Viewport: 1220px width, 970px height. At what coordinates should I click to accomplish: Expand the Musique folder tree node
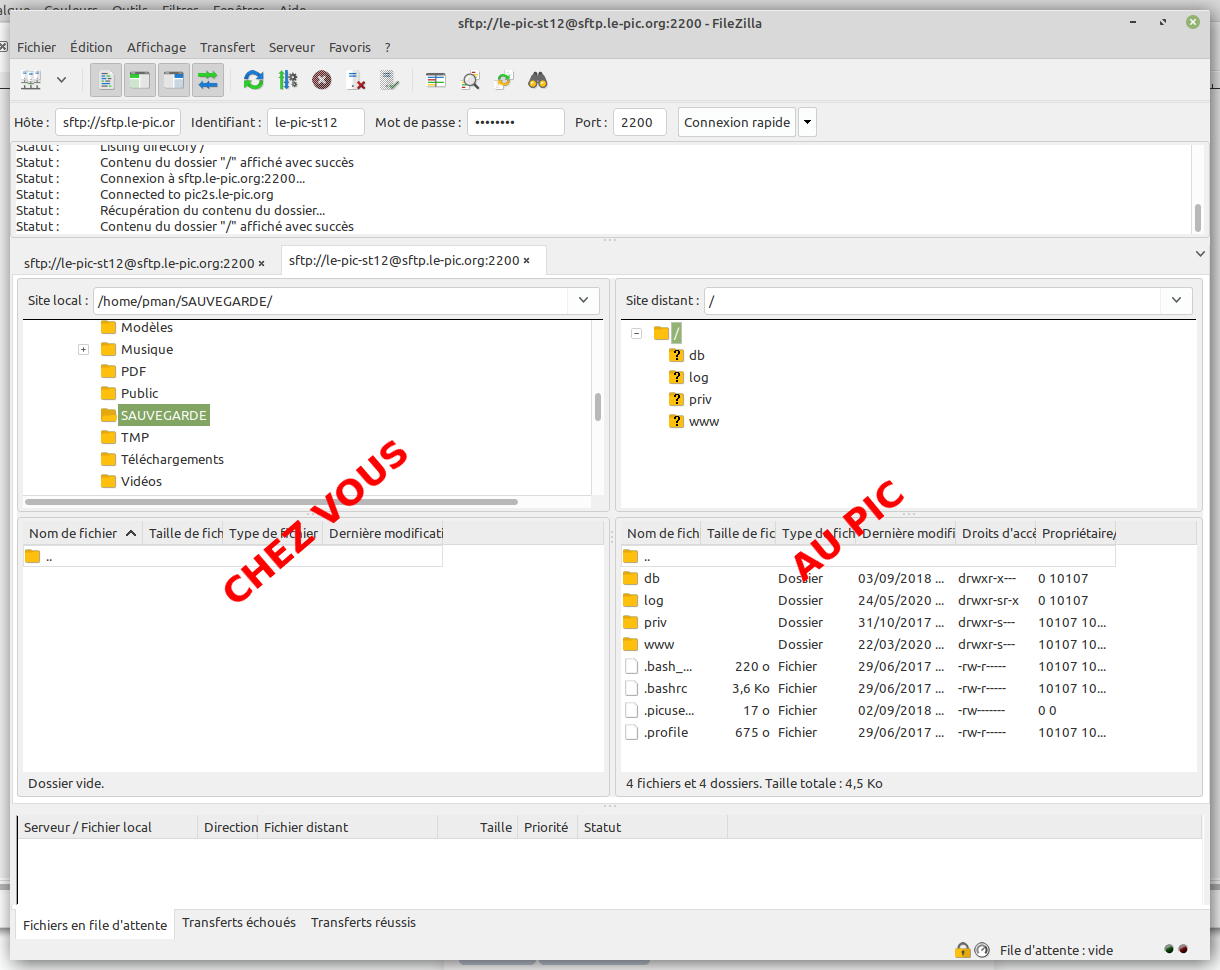pos(83,350)
